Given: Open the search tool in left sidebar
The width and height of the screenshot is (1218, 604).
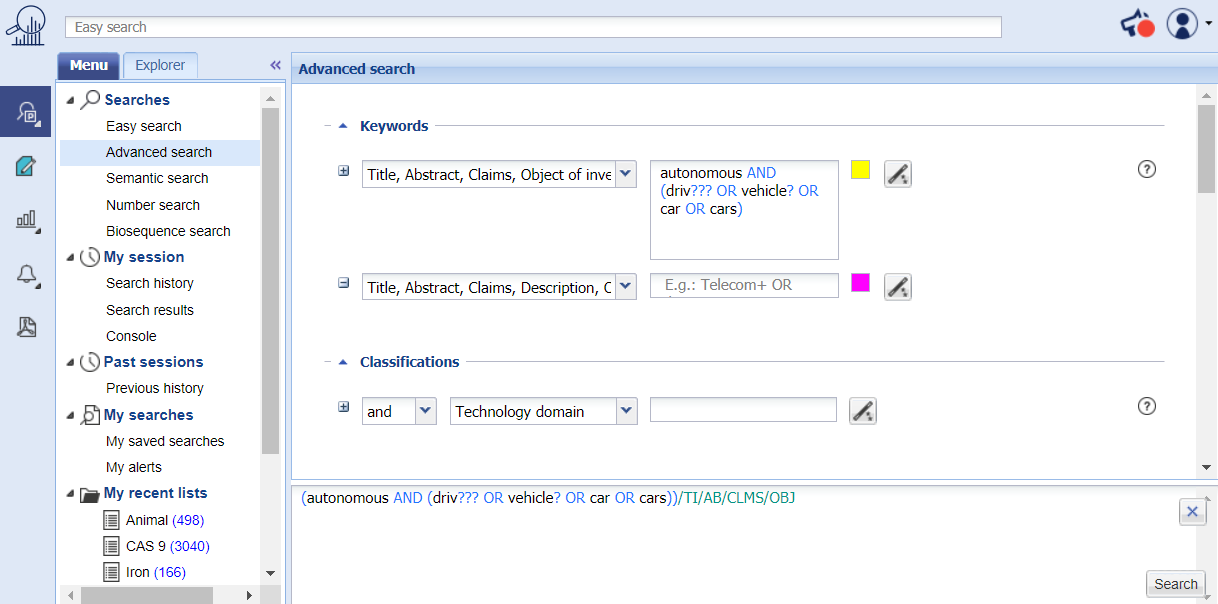Looking at the screenshot, I should pos(26,111).
